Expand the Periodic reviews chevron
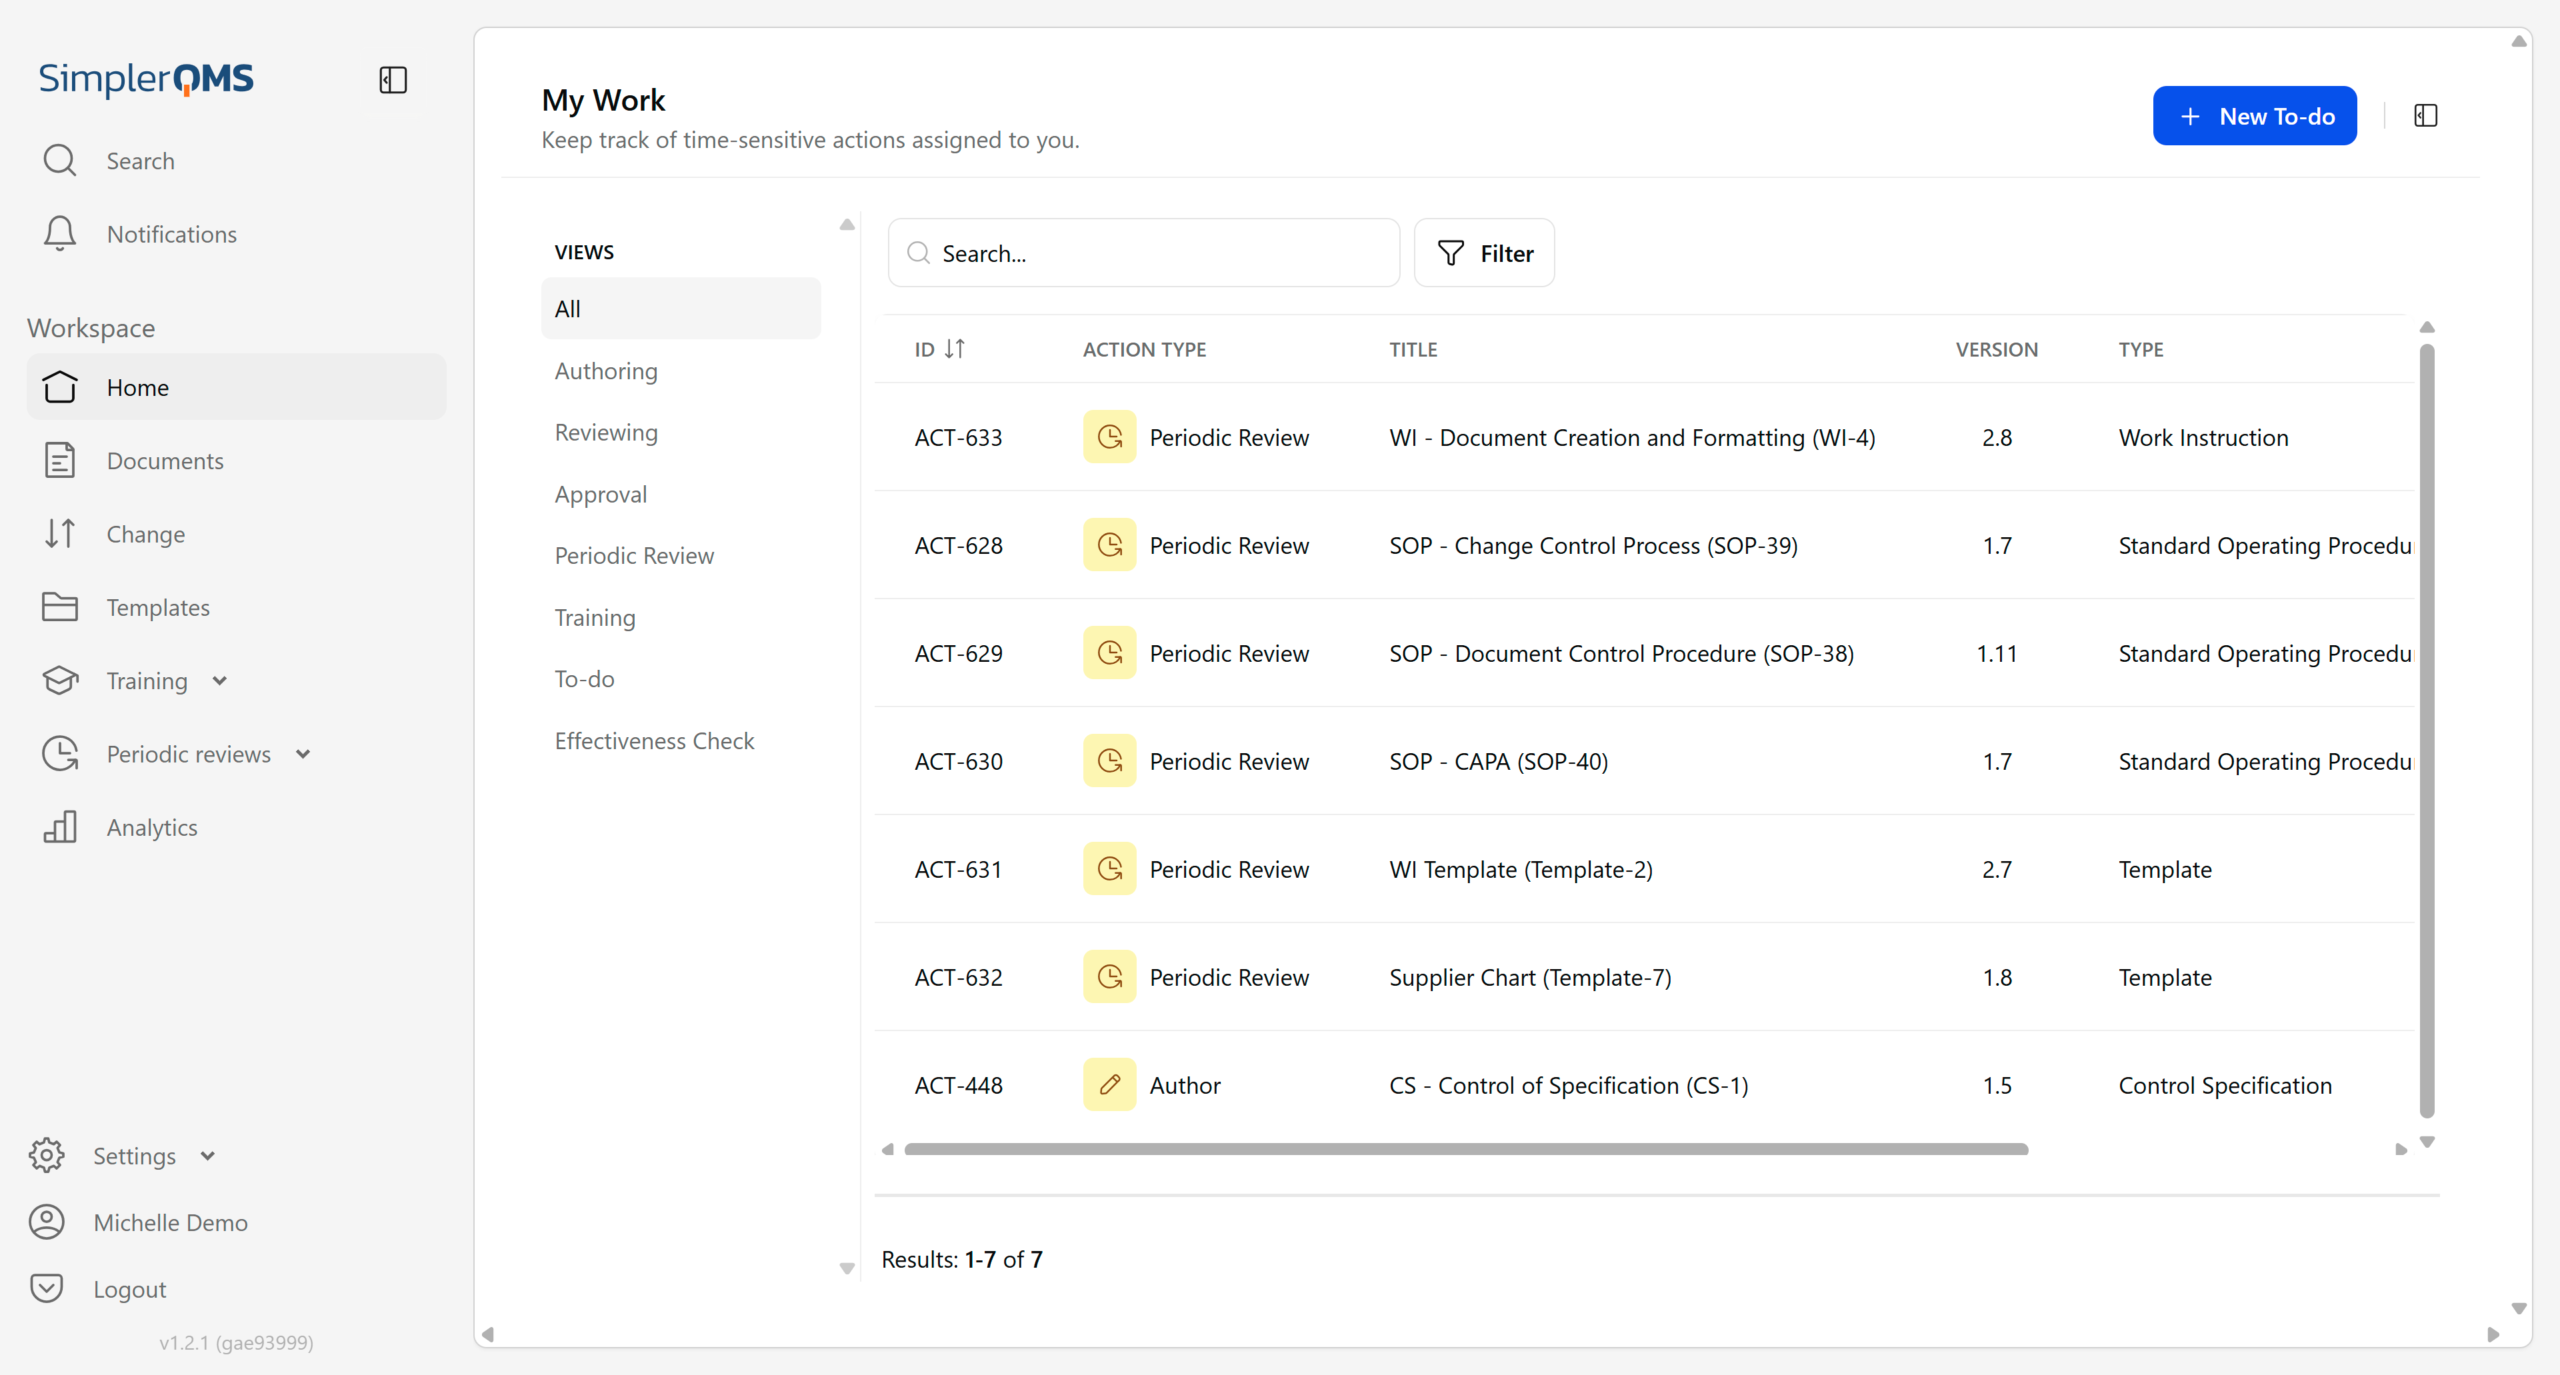The image size is (2560, 1375). [303, 754]
